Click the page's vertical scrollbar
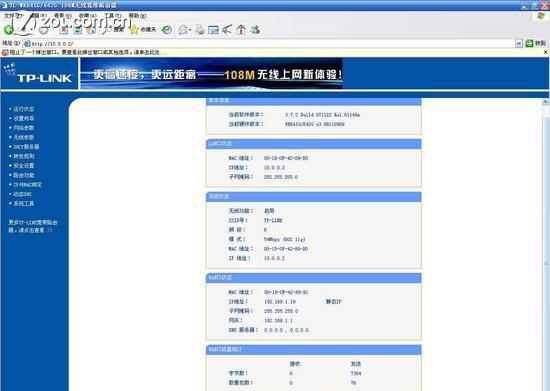Image resolution: width=550 pixels, height=391 pixels. click(546, 245)
